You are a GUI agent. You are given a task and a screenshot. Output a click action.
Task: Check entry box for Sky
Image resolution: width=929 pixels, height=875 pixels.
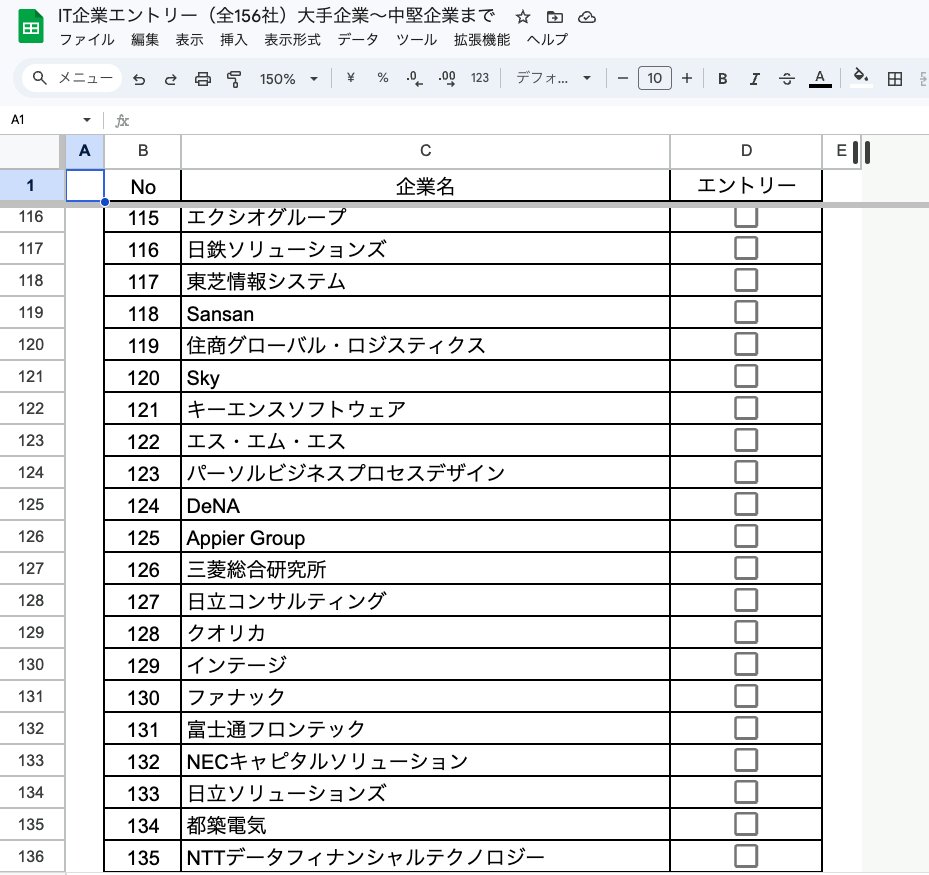click(x=746, y=376)
